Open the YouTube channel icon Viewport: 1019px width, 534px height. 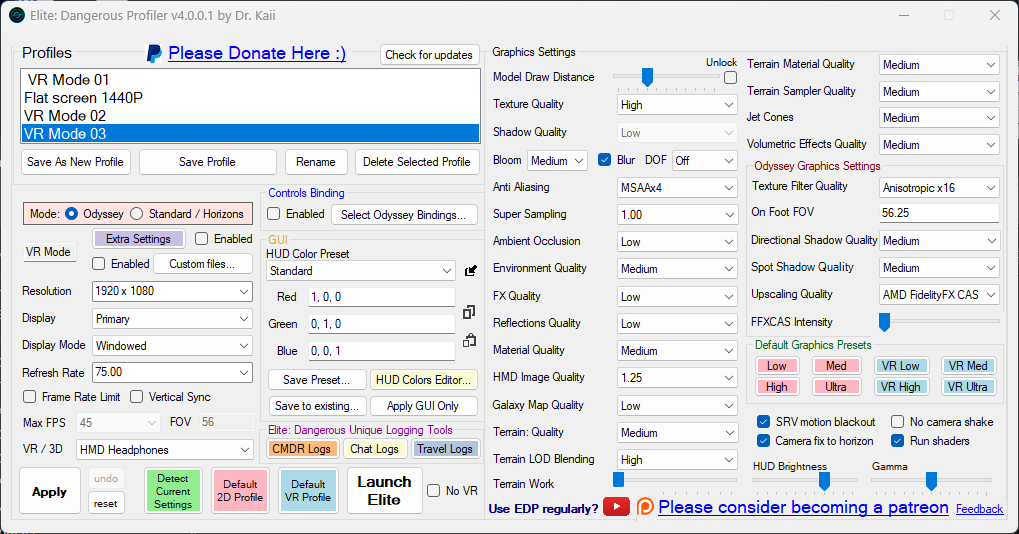point(616,507)
